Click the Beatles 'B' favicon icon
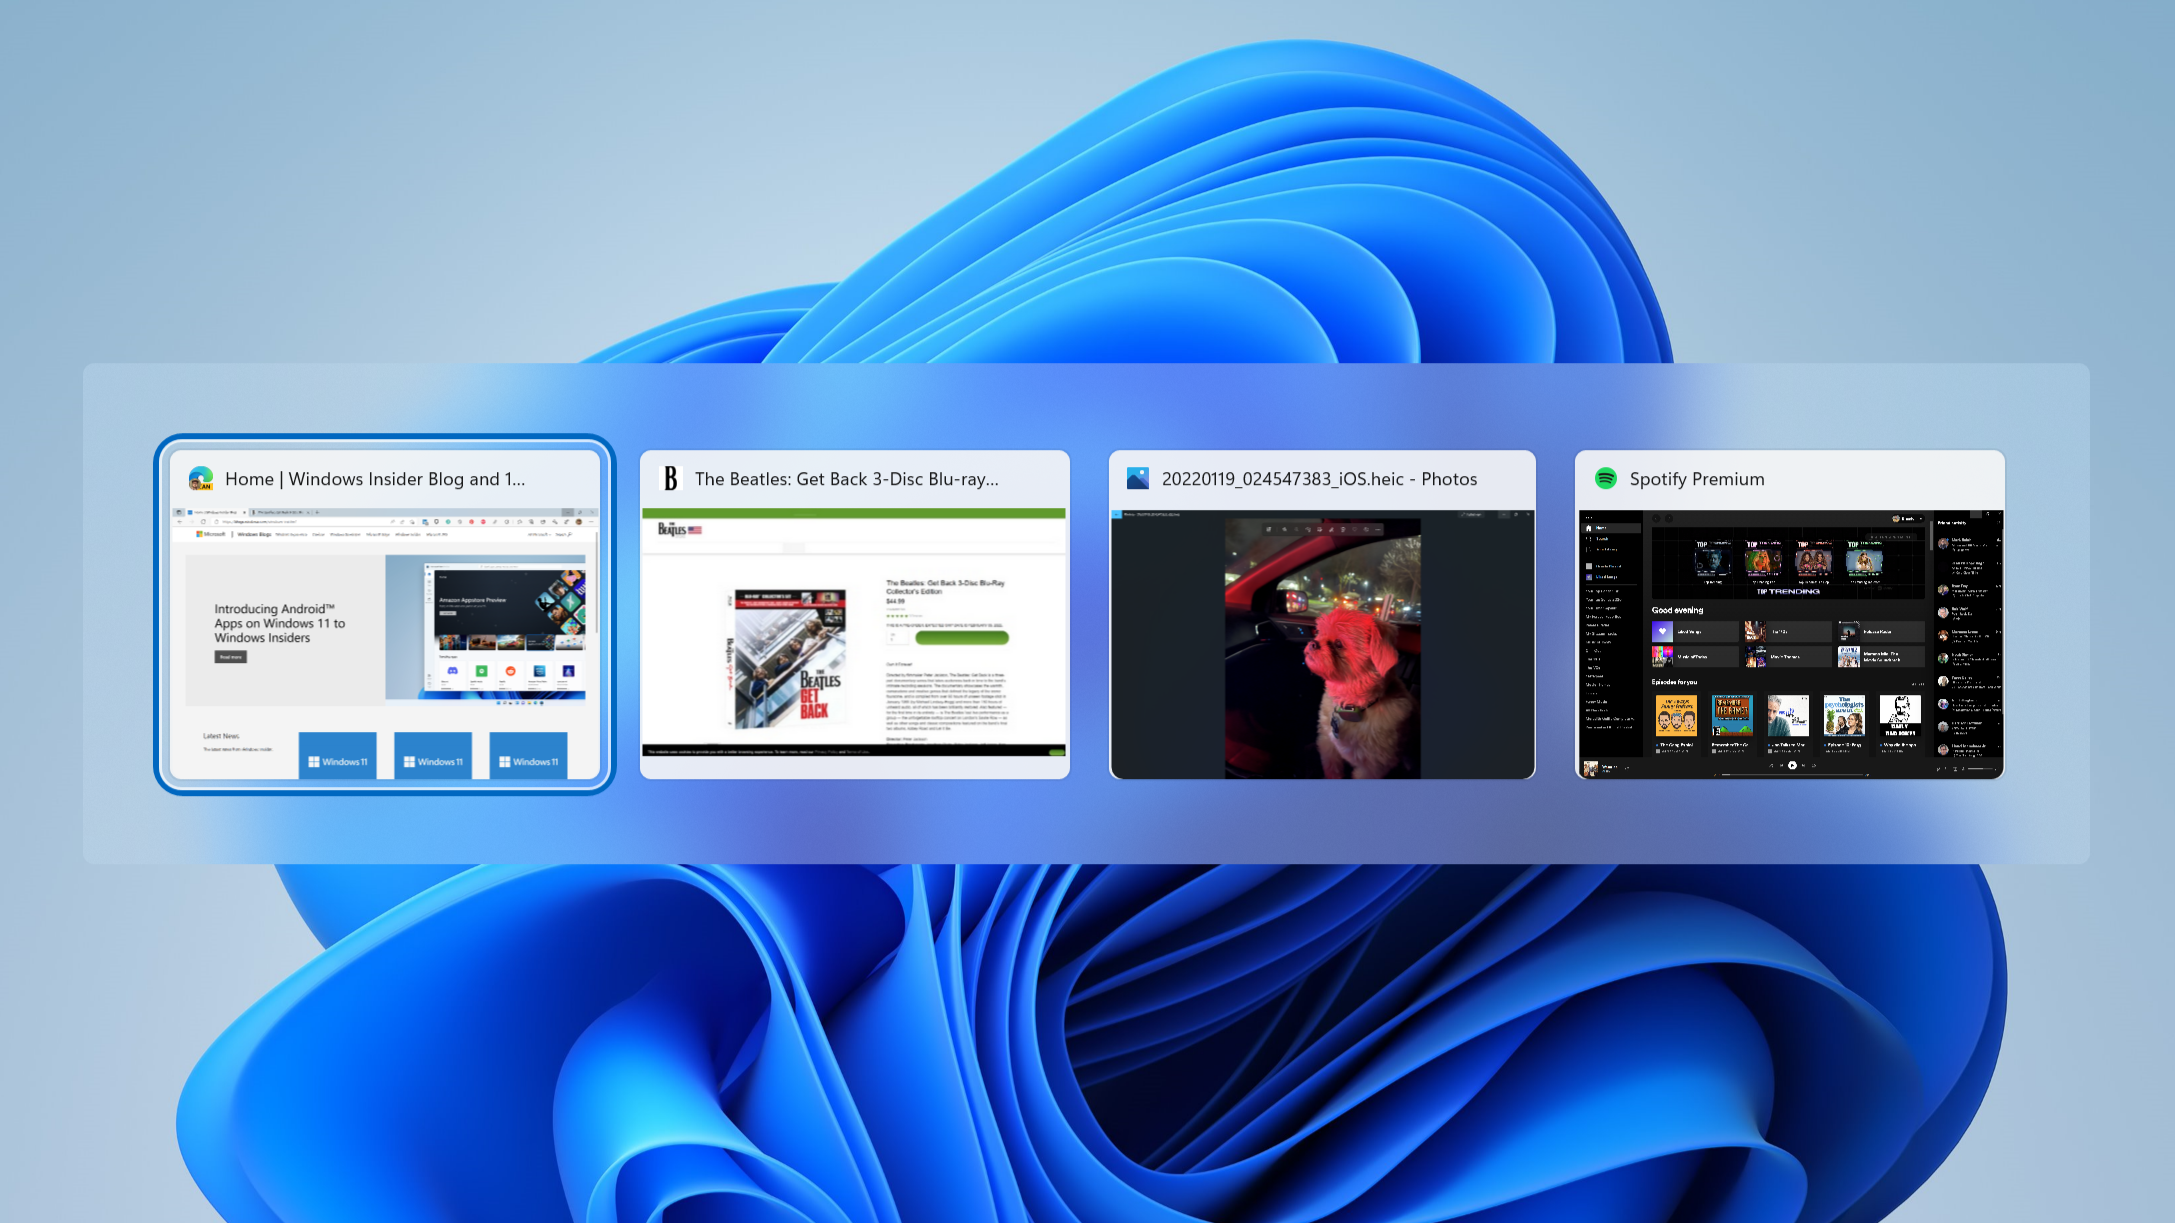This screenshot has height=1223, width=2175. coord(670,479)
